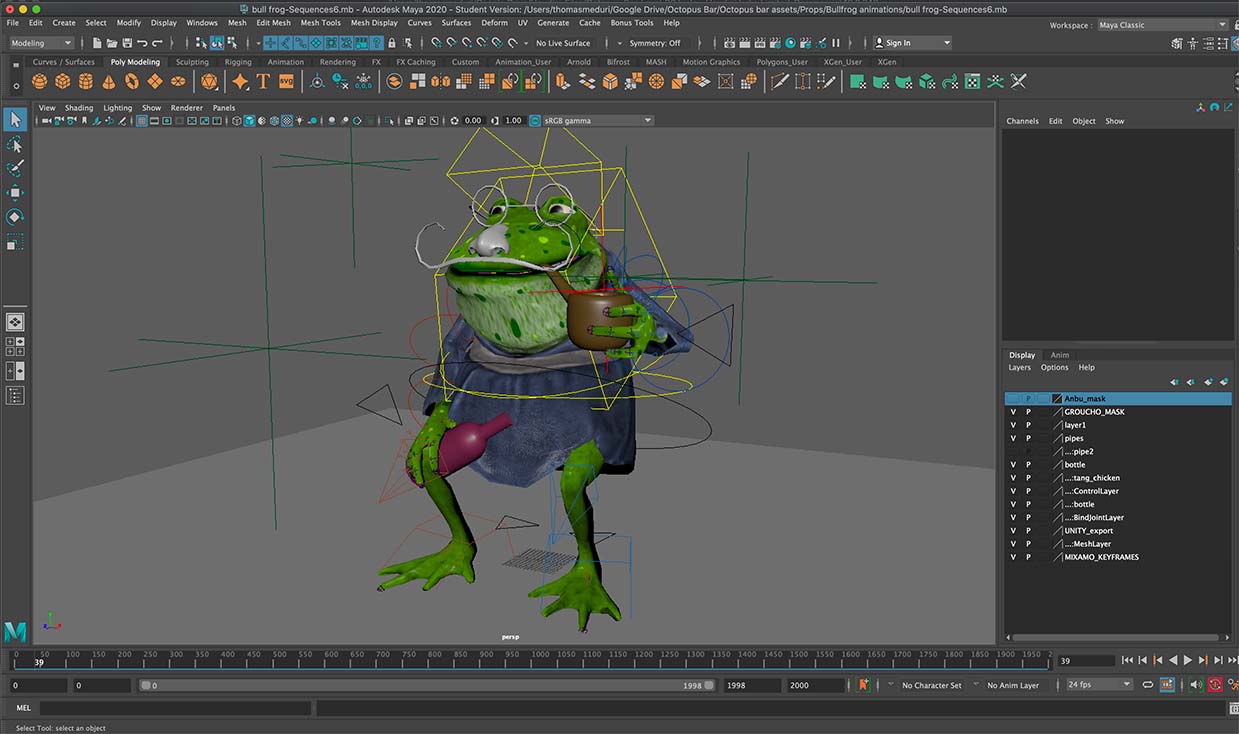
Task: Toggle visibility of UNITY_export layer
Action: 1013,531
